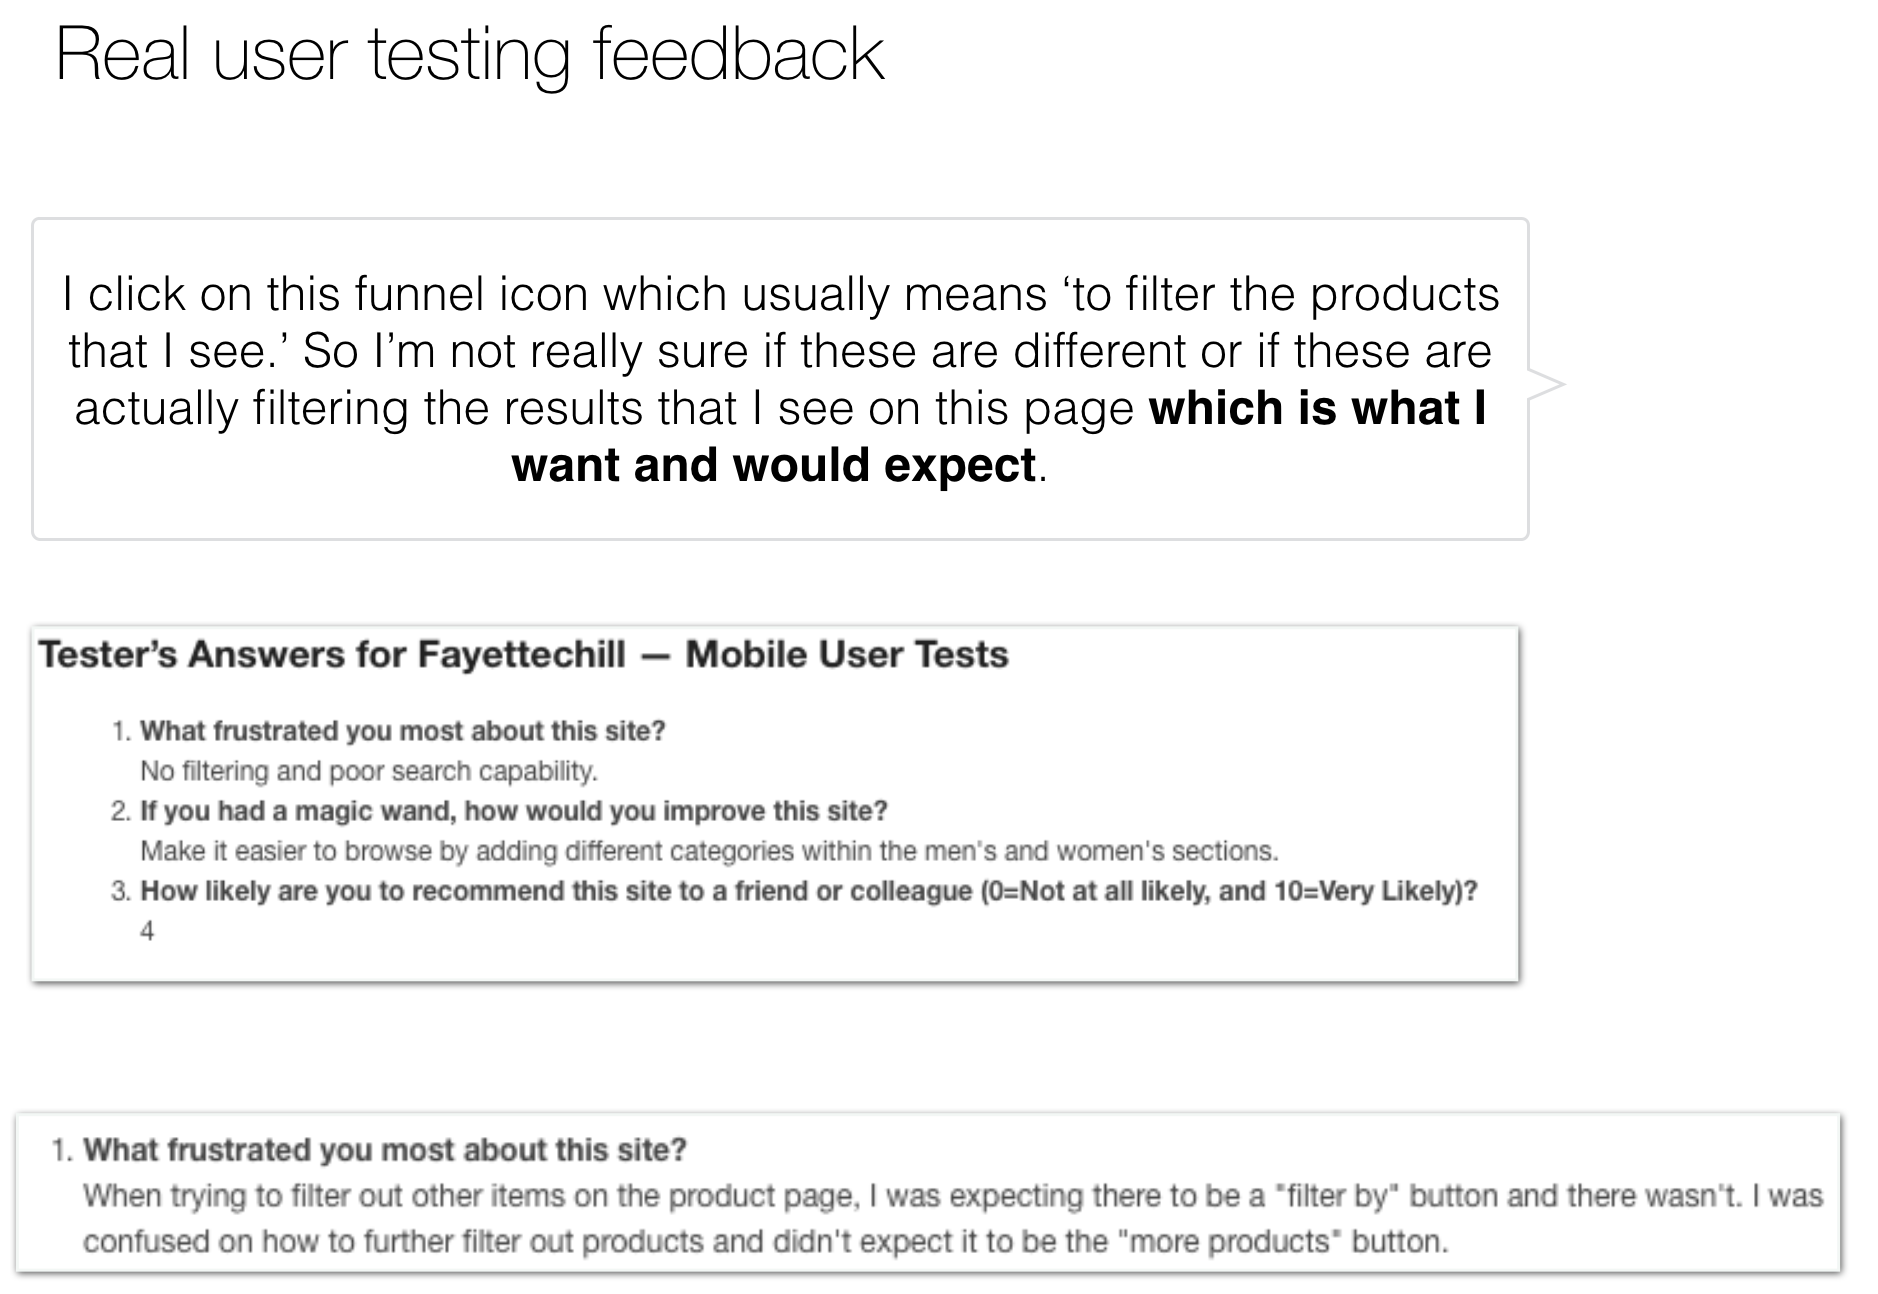Click list number '3.' in tester answers

(121, 891)
